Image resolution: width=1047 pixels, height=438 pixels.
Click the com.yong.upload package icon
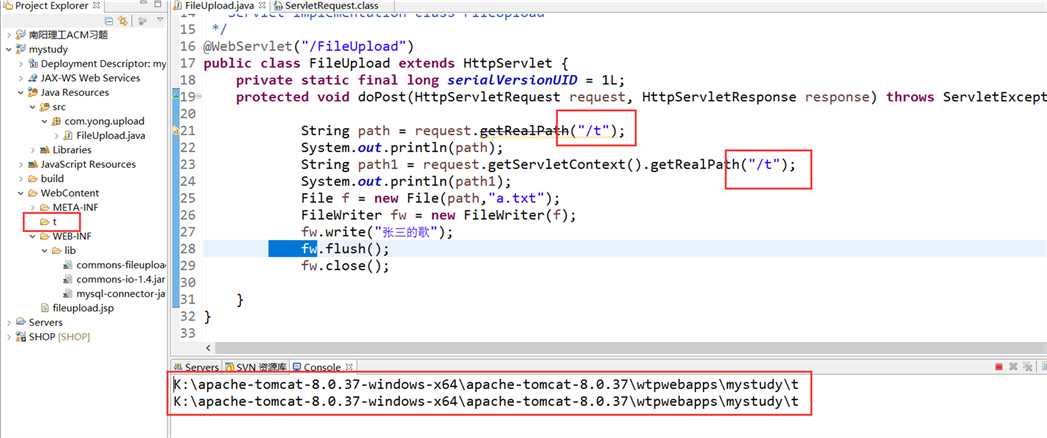click(x=57, y=122)
